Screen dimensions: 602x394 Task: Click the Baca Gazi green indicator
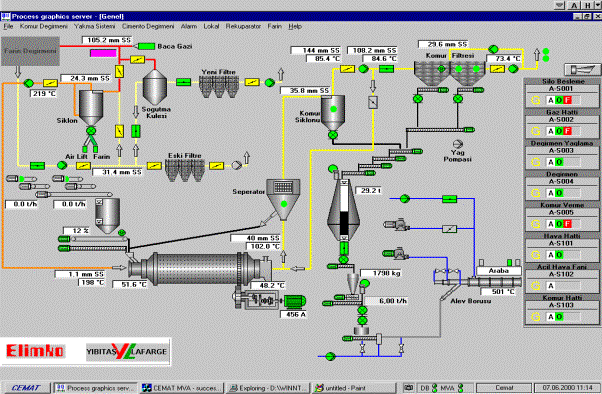click(146, 46)
